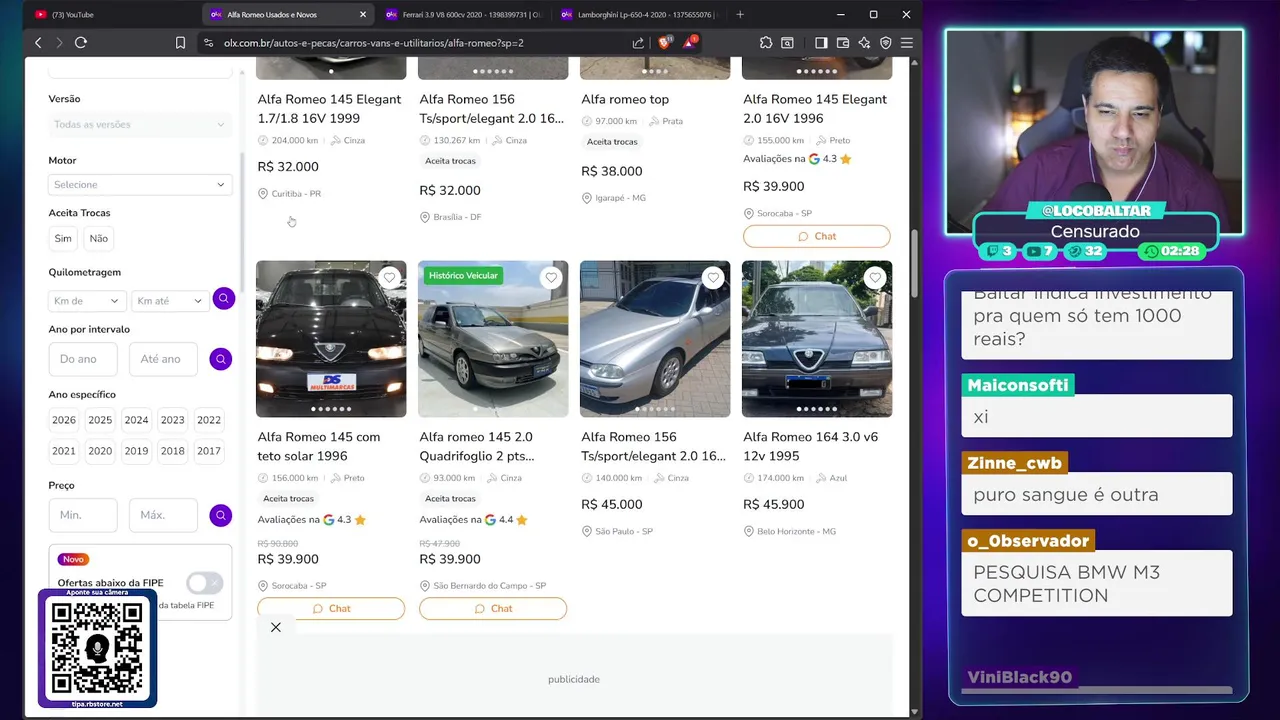Switch to the Ferrari 3.9 V8 600cv tab

(x=462, y=14)
